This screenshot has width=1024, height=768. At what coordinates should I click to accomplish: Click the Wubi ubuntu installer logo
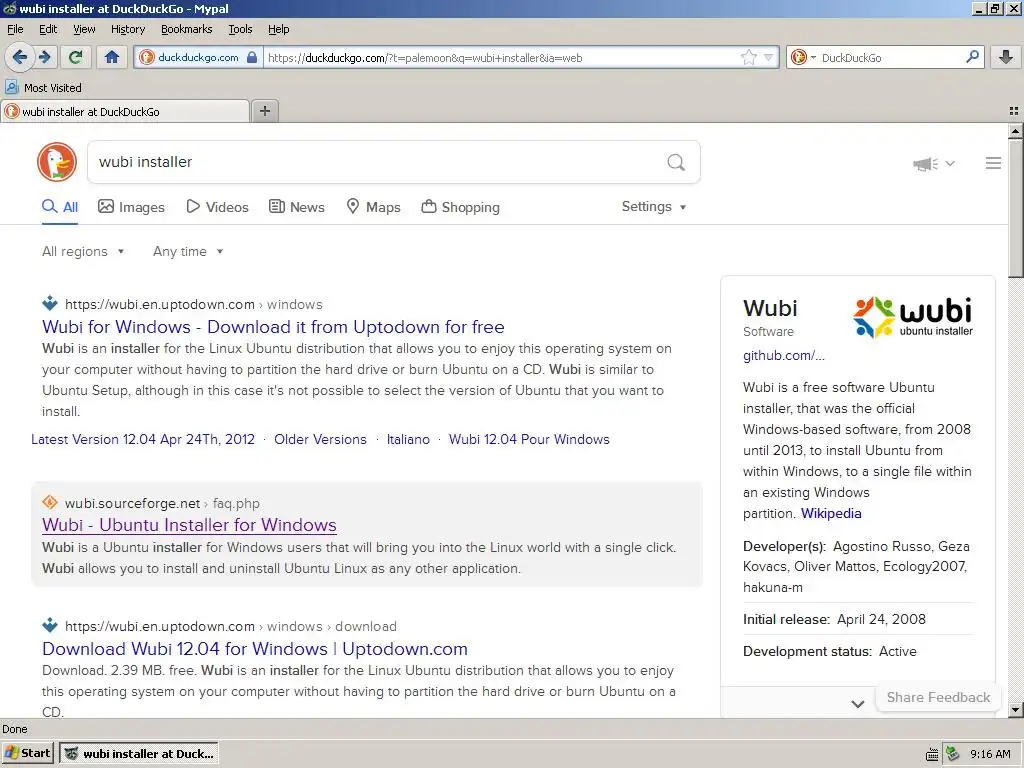(x=913, y=317)
